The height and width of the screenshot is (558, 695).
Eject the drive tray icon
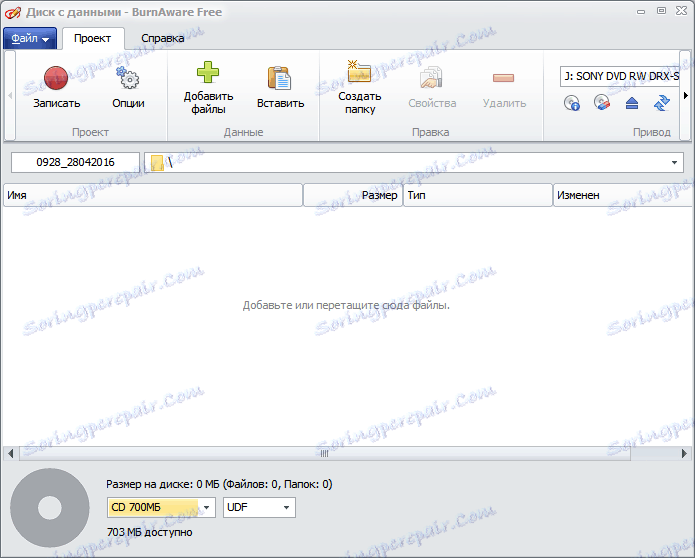(x=632, y=103)
